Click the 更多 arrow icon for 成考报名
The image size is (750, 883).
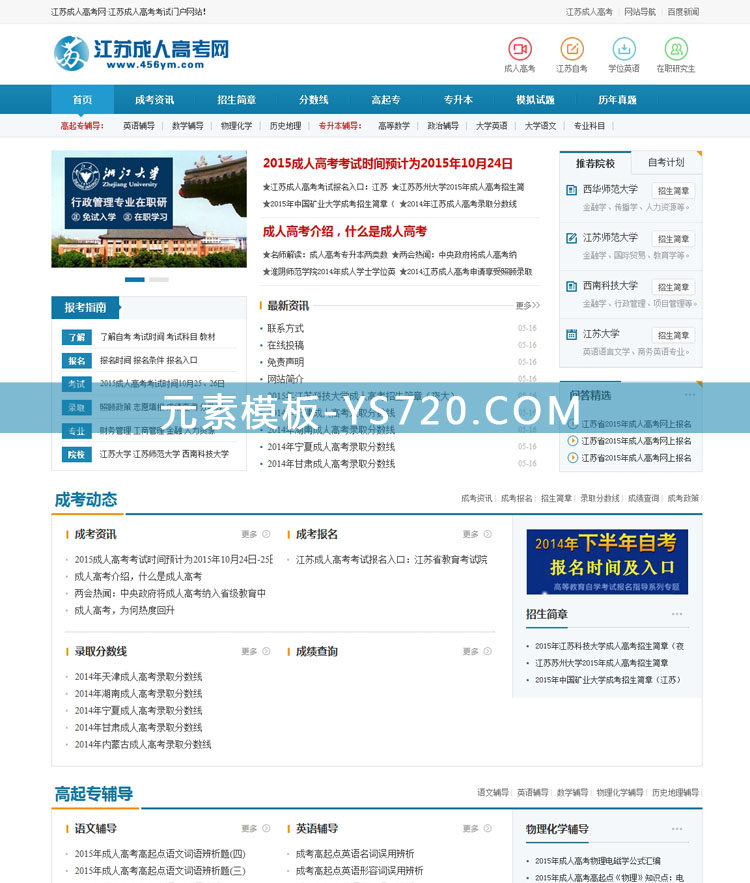pos(488,534)
